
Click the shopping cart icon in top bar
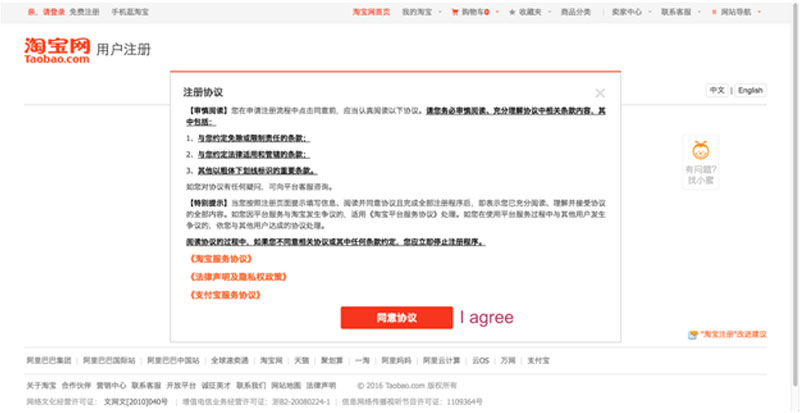click(455, 12)
